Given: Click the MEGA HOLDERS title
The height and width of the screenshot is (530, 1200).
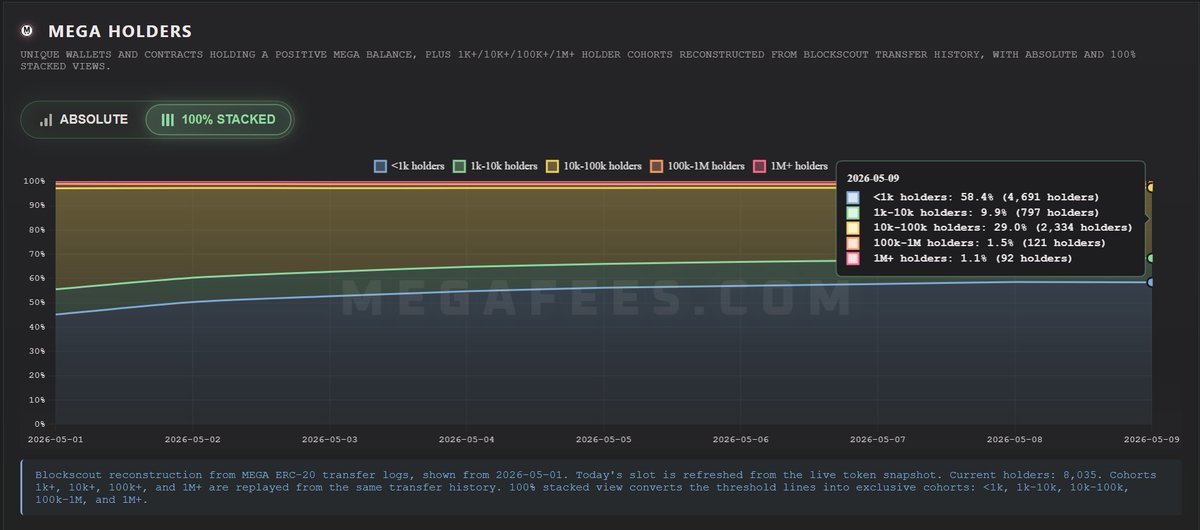Looking at the screenshot, I should [120, 33].
